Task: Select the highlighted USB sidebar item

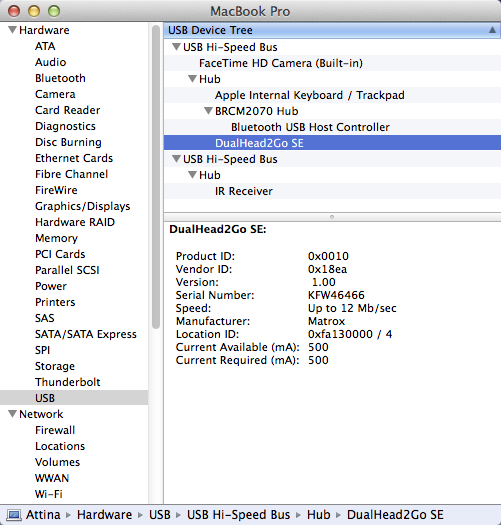Action: [x=74, y=398]
